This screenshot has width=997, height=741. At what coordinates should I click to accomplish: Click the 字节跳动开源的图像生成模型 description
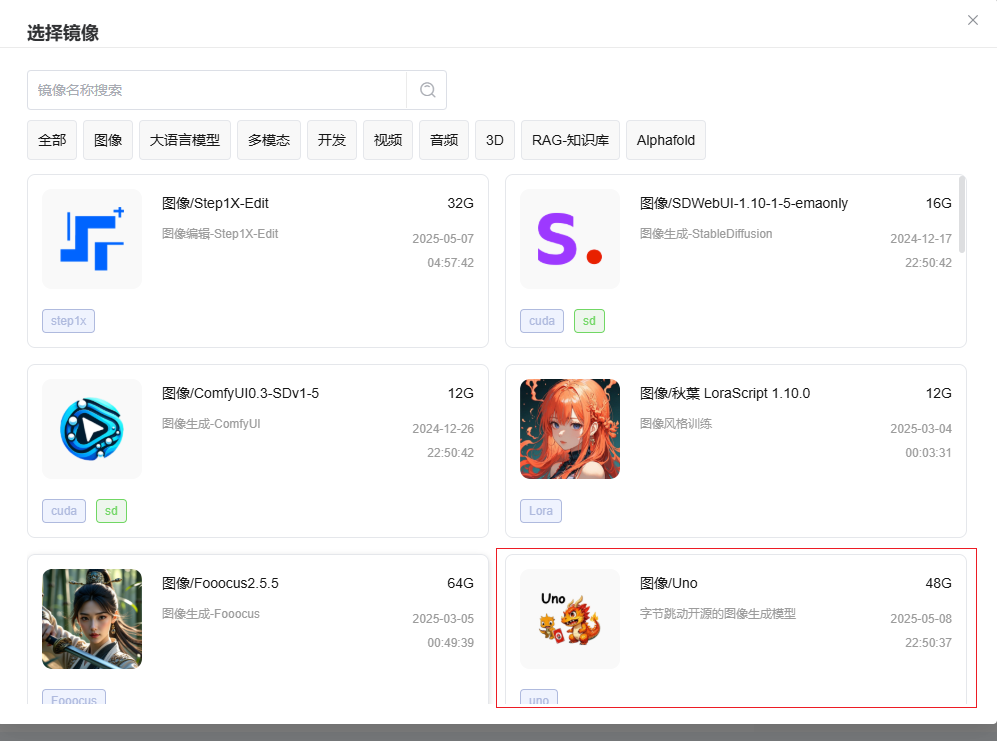[718, 614]
